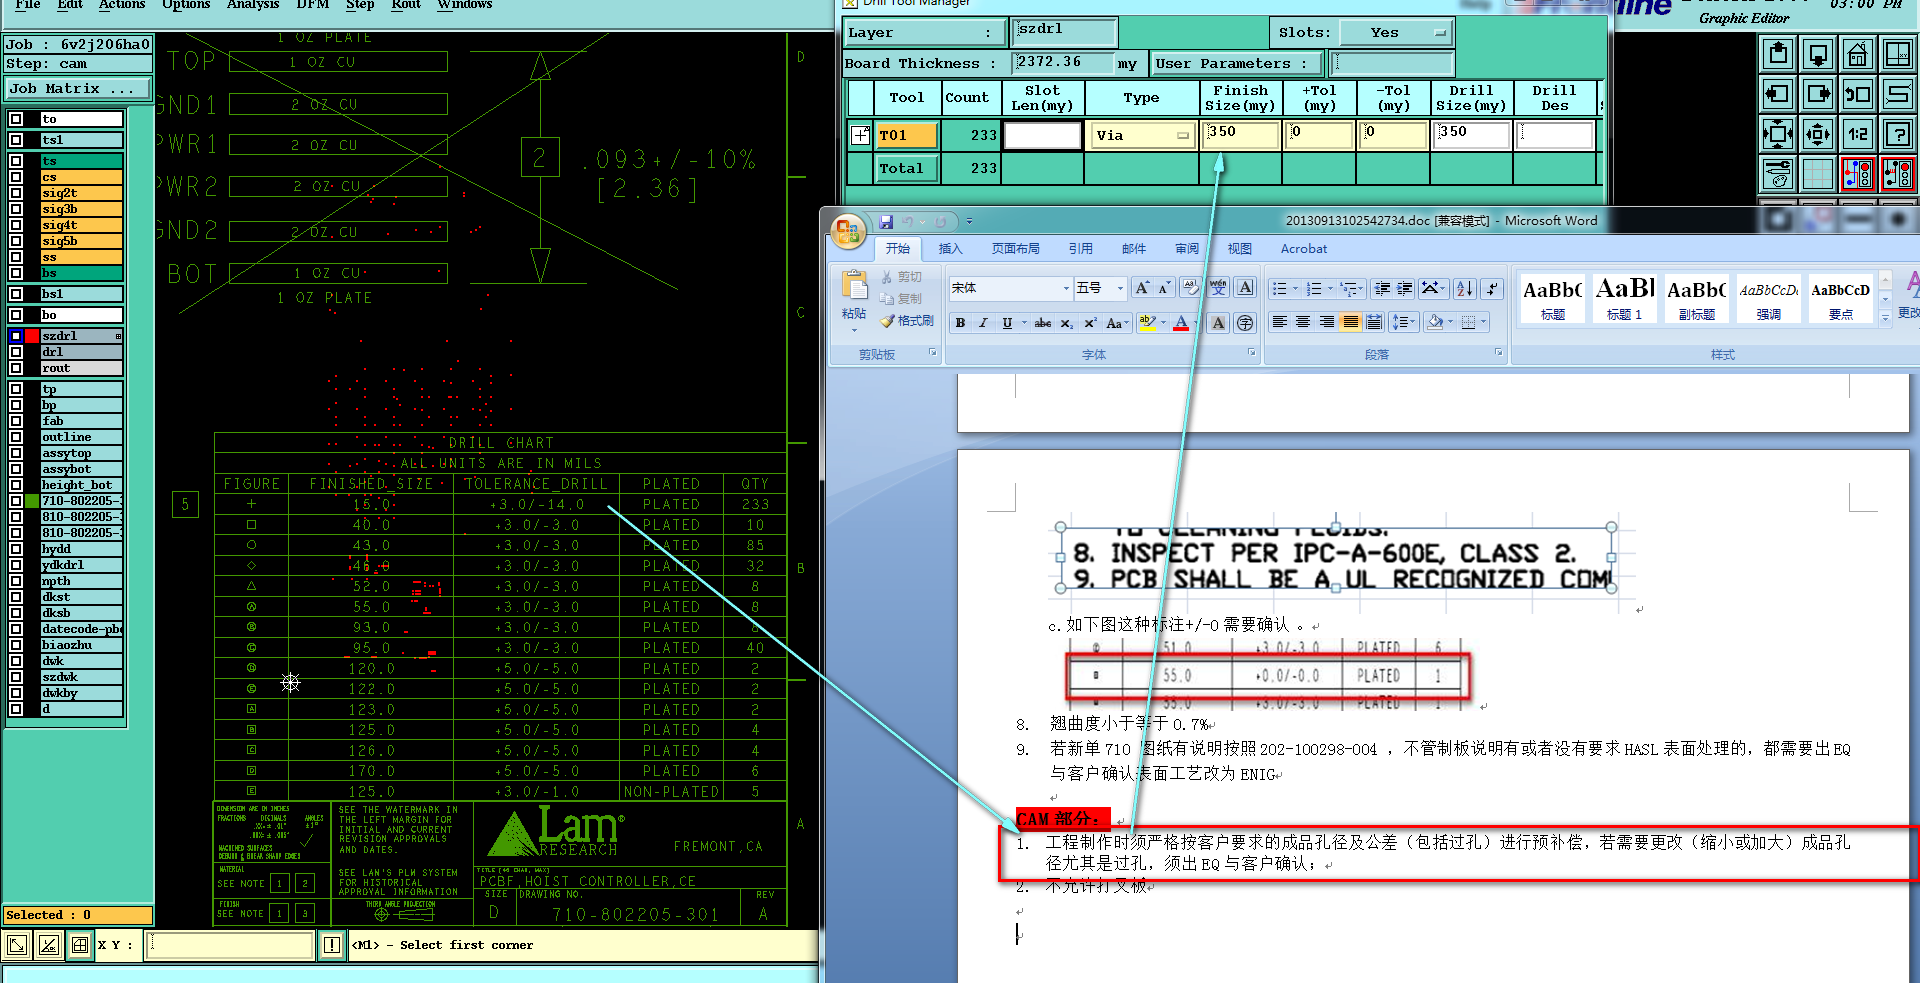Image resolution: width=1920 pixels, height=983 pixels.
Task: Toggle the checkbox for layer cs
Action: [x=16, y=177]
